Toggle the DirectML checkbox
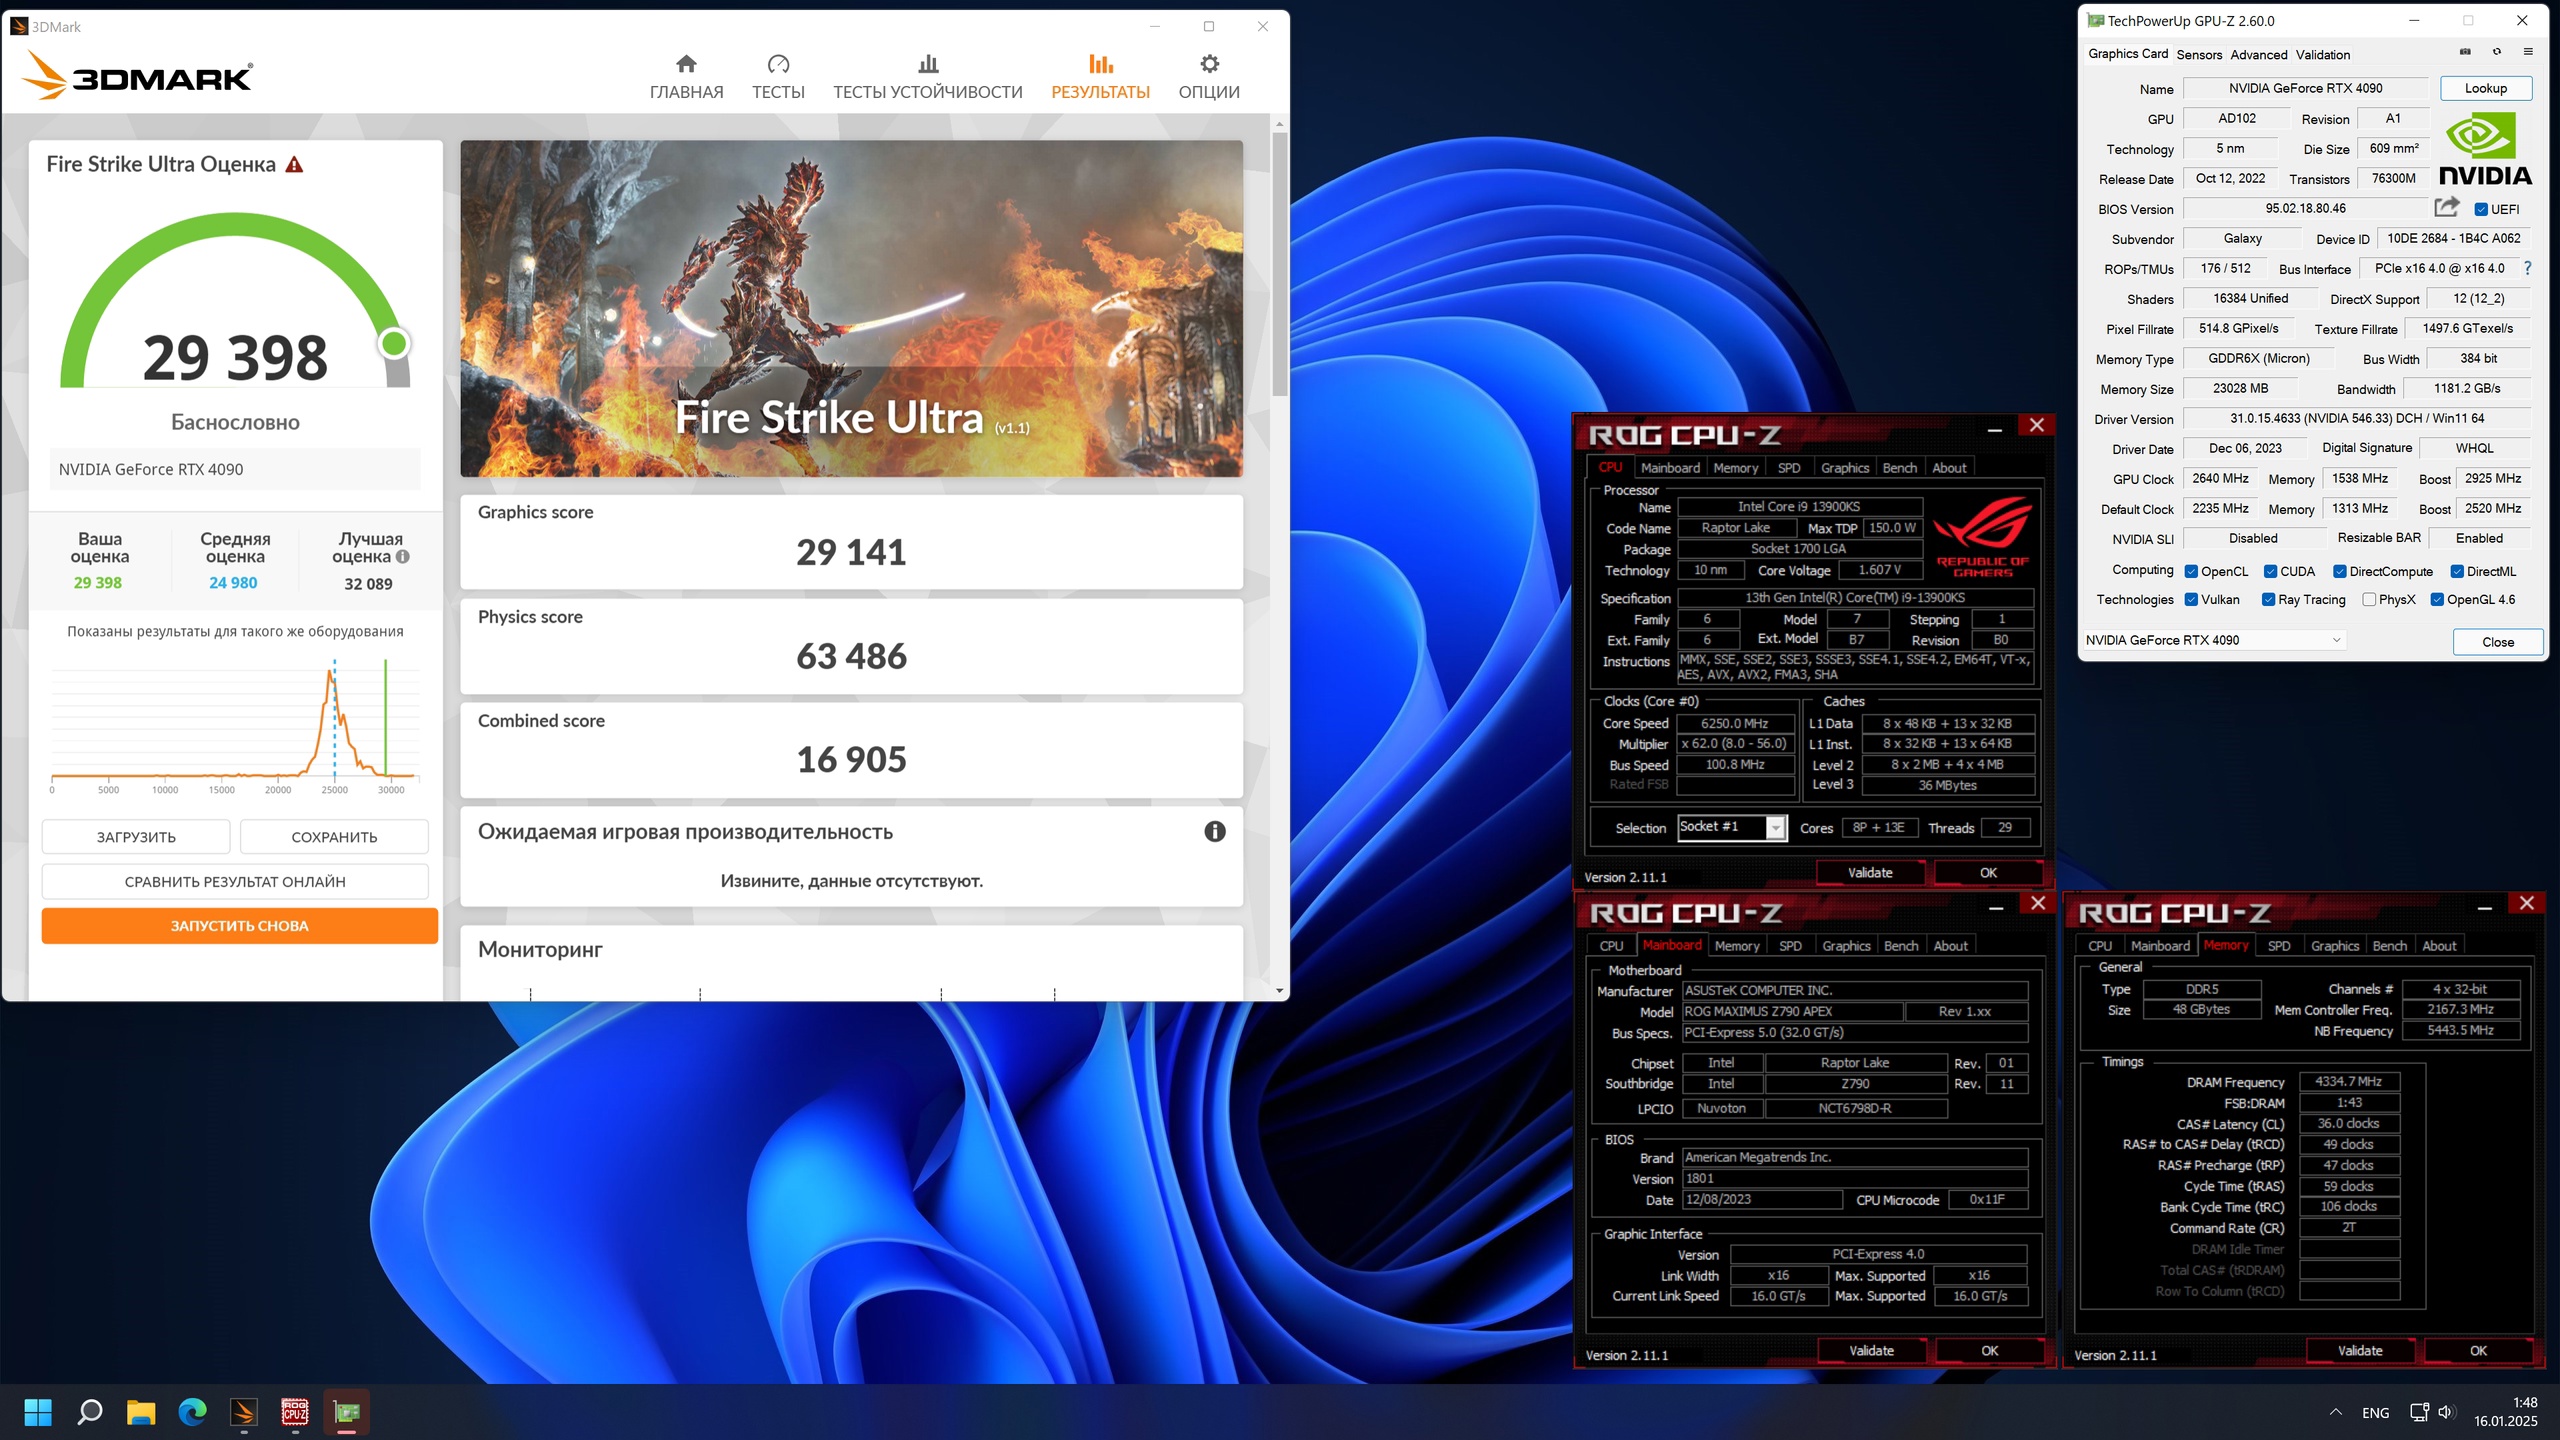Viewport: 2560px width, 1440px height. [2457, 571]
